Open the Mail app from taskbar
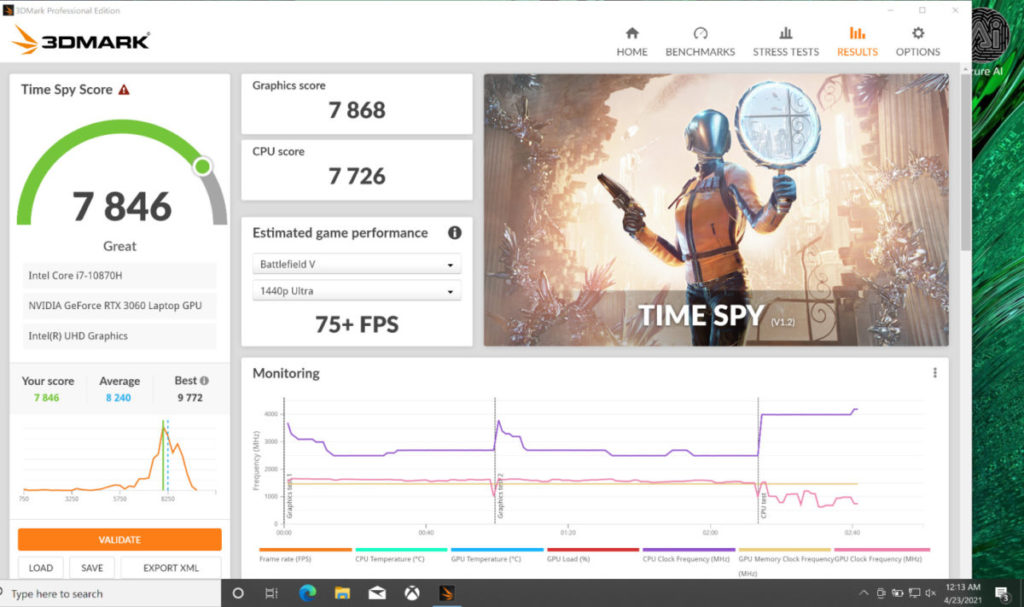 tap(377, 593)
